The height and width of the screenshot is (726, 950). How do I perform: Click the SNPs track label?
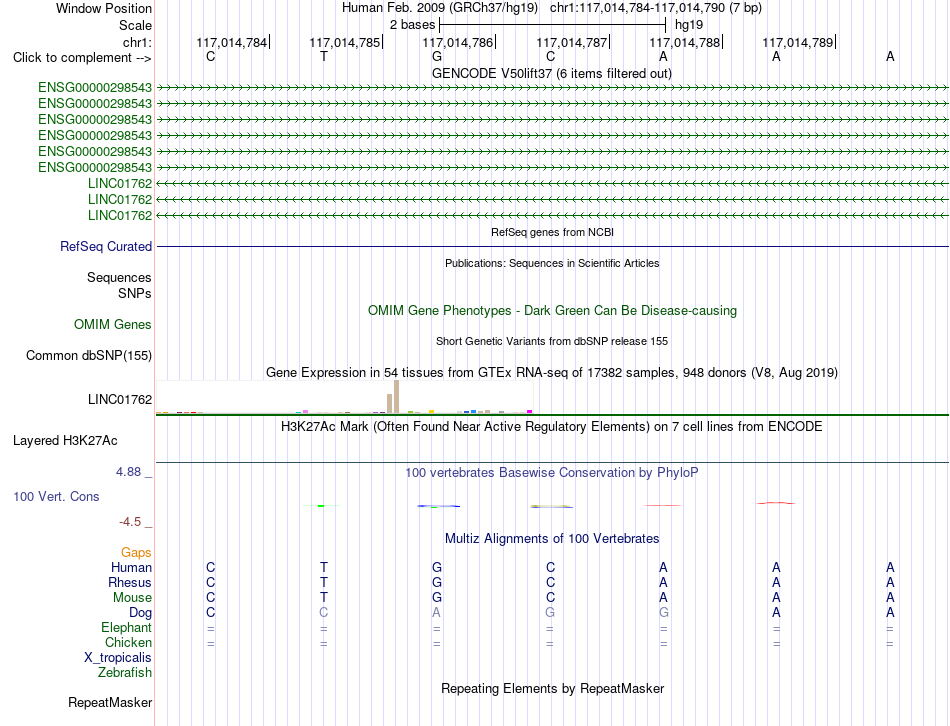(x=135, y=293)
